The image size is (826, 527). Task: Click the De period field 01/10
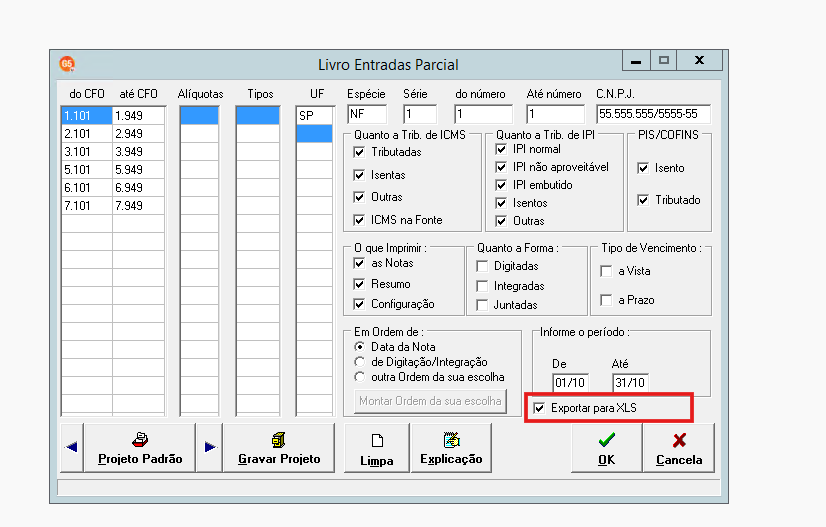click(571, 383)
